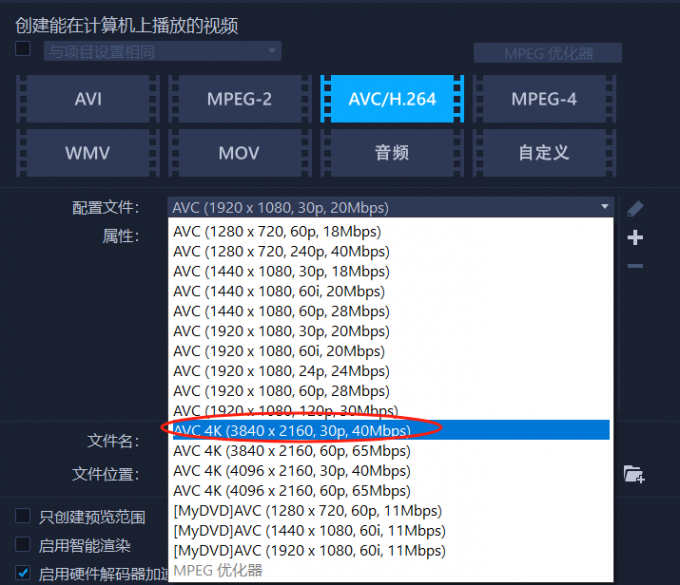Select the 自定义 custom format tab
The image size is (680, 585).
tap(544, 153)
